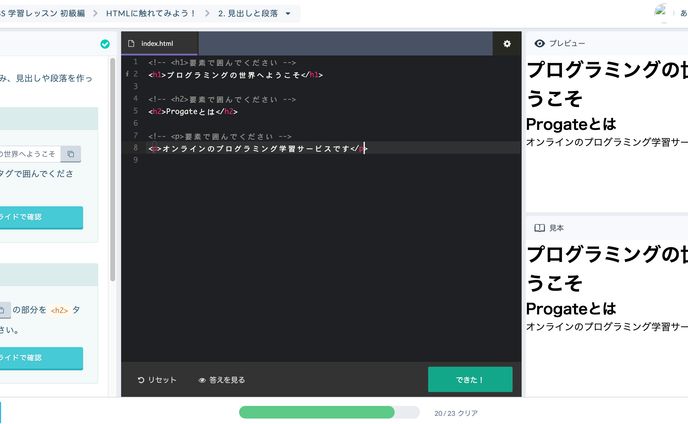Viewport: 688px width, 424px height.
Task: Select the index.html file tab
Action: [x=160, y=43]
